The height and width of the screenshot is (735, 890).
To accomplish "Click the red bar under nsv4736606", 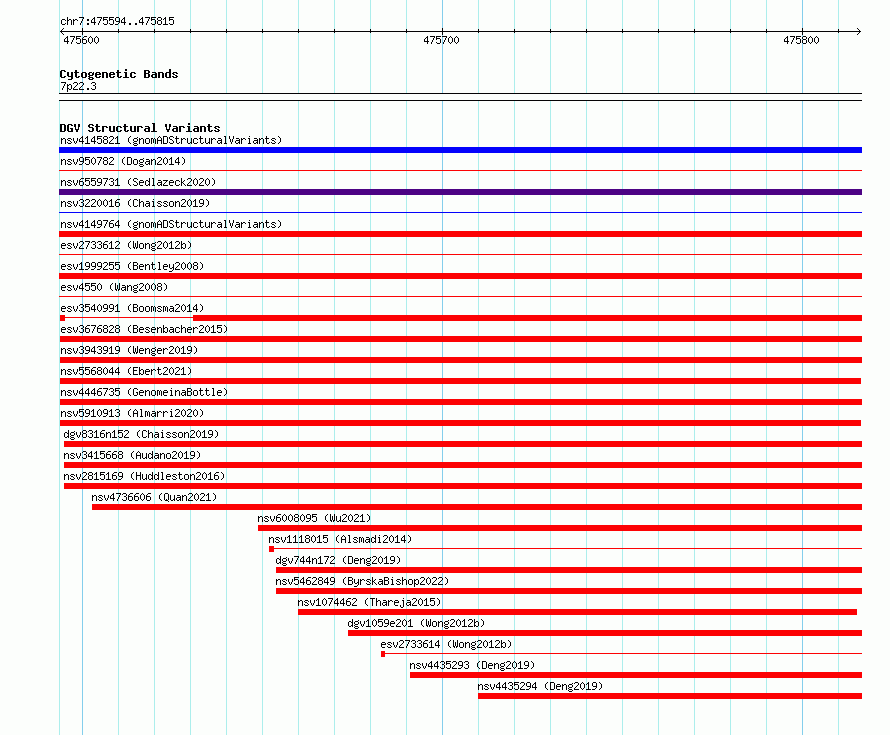I will 477,507.
